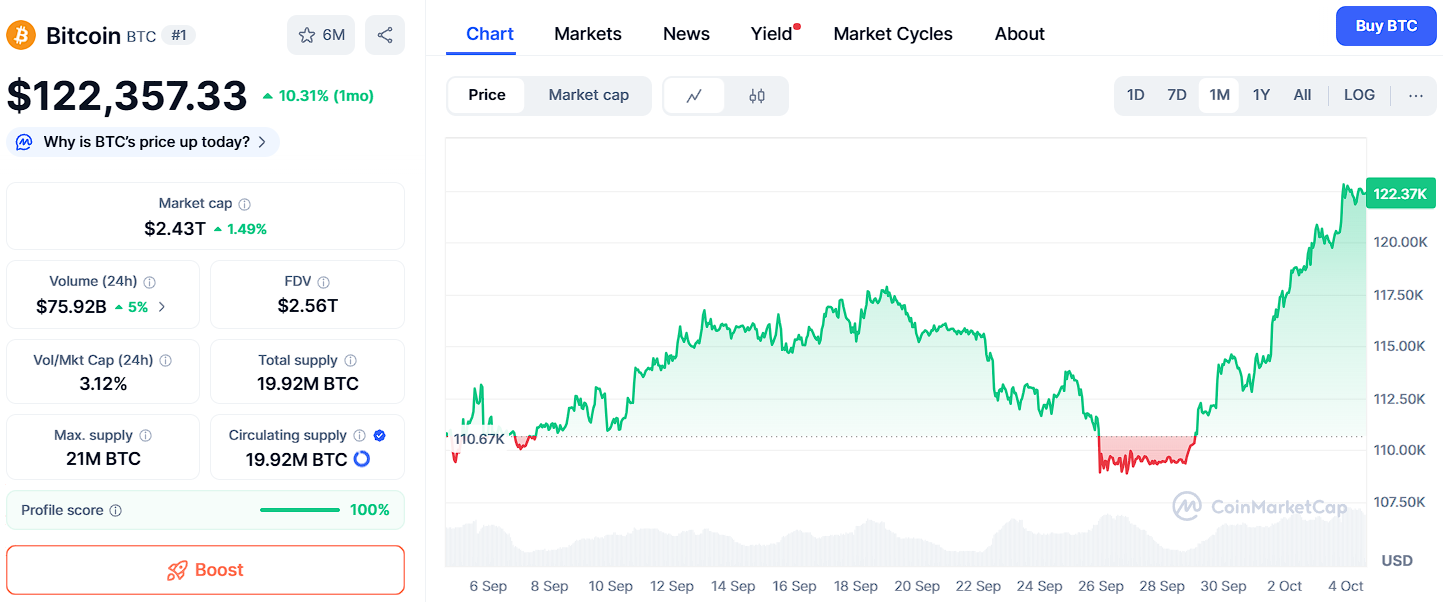Click the Profile score progress bar

[299, 510]
